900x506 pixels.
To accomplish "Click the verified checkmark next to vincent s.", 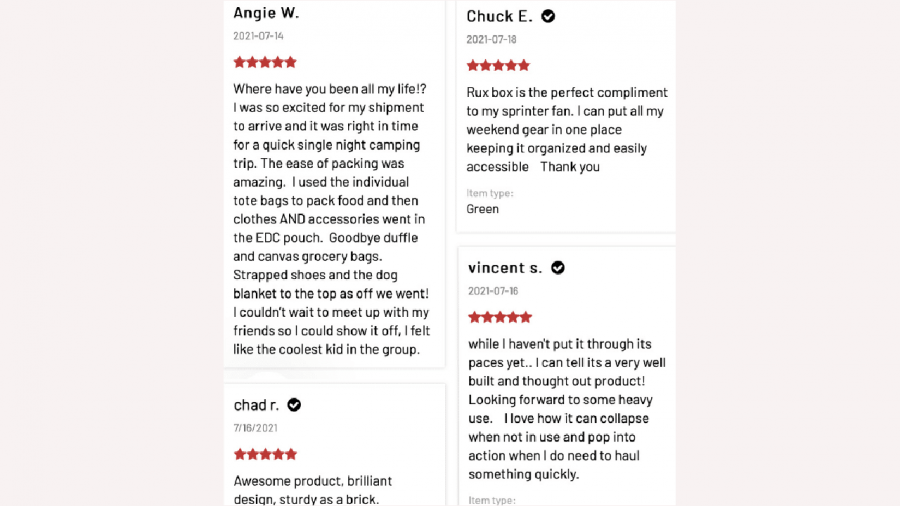I will point(558,267).
